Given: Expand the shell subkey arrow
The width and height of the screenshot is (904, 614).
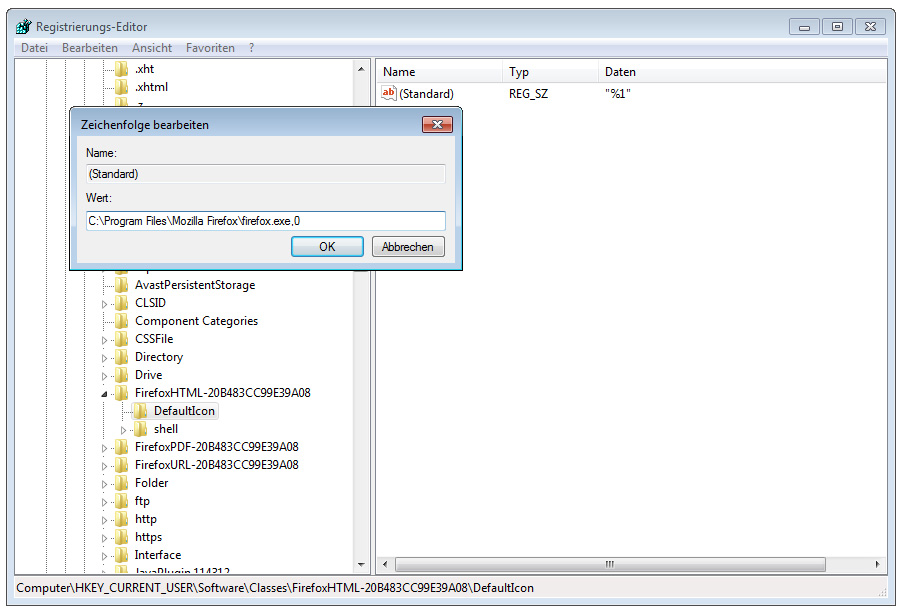Looking at the screenshot, I should coord(124,429).
